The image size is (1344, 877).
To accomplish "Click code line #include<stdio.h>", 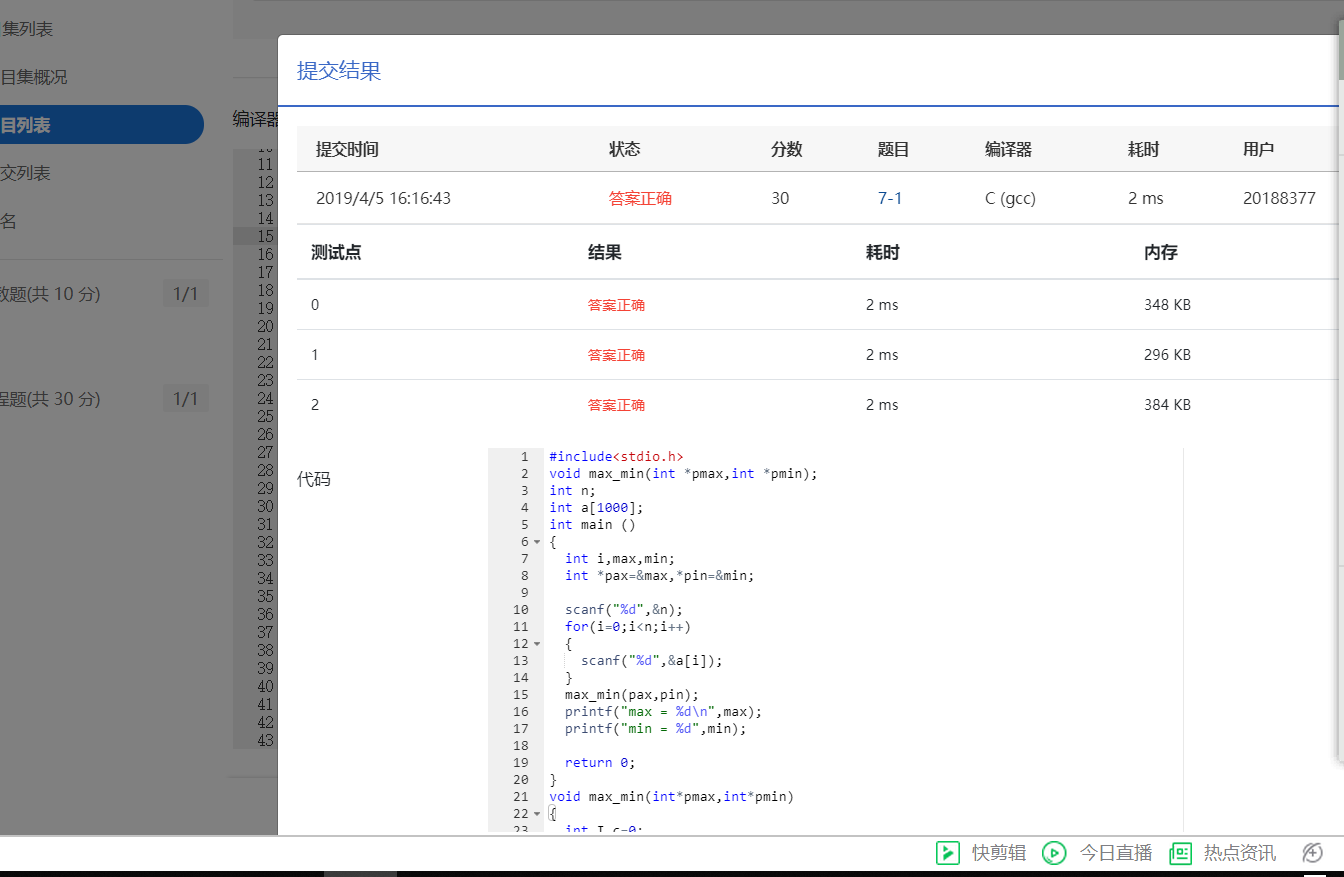I will [x=616, y=457].
